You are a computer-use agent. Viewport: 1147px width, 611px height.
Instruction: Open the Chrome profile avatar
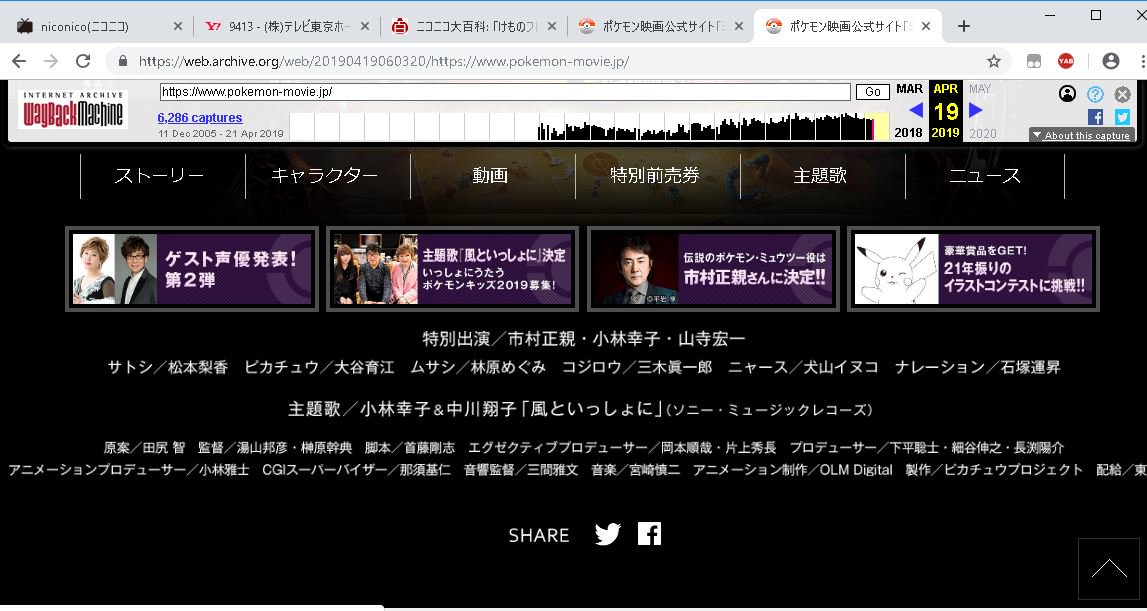click(x=1110, y=61)
